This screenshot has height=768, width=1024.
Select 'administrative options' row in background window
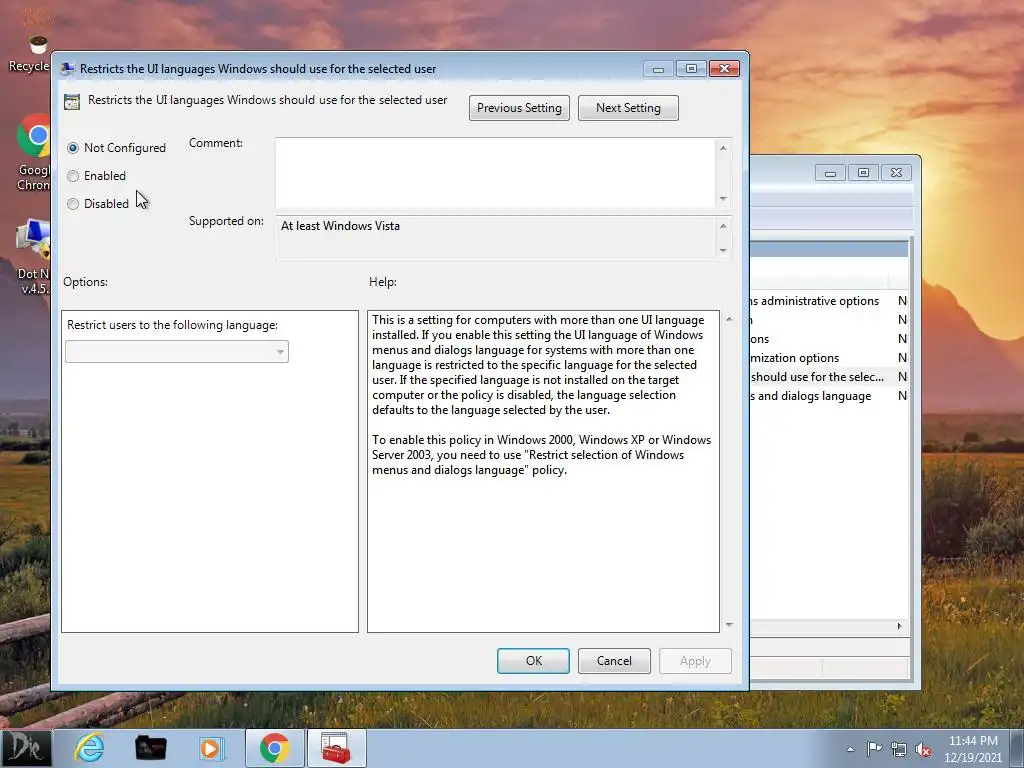click(829, 301)
